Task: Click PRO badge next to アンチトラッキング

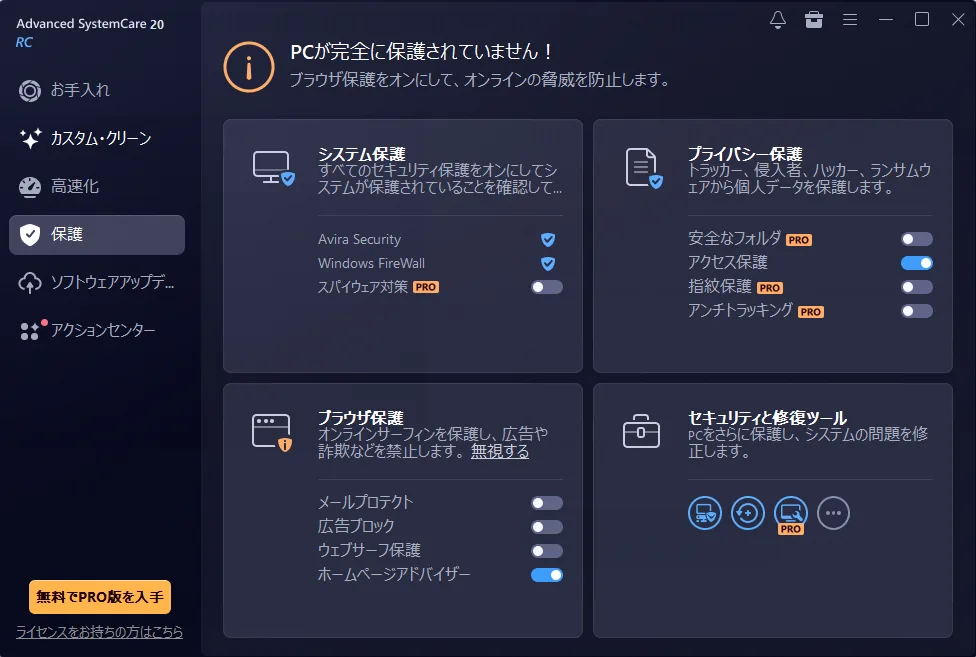Action: (x=811, y=312)
